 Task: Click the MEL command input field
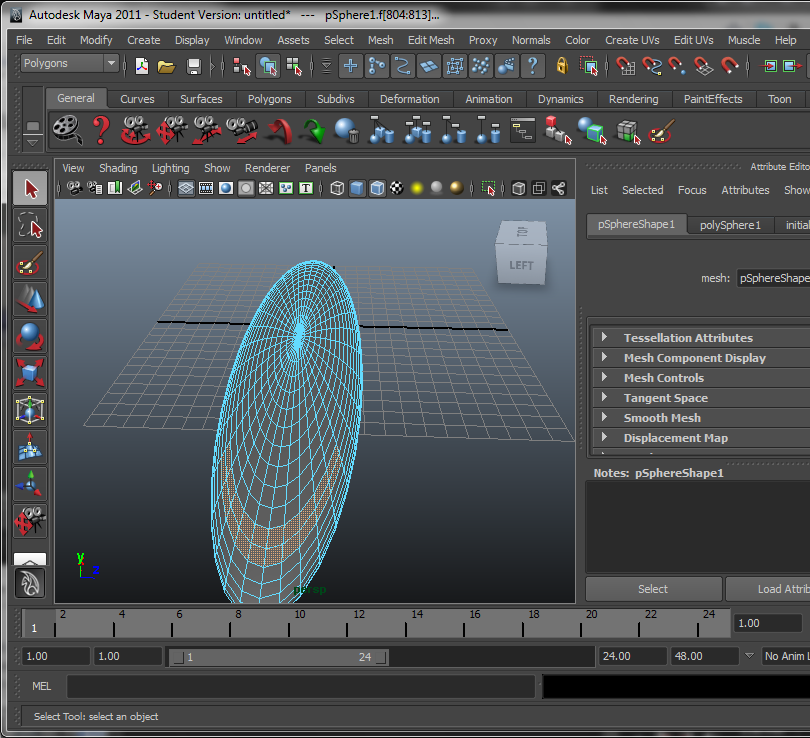(x=301, y=686)
